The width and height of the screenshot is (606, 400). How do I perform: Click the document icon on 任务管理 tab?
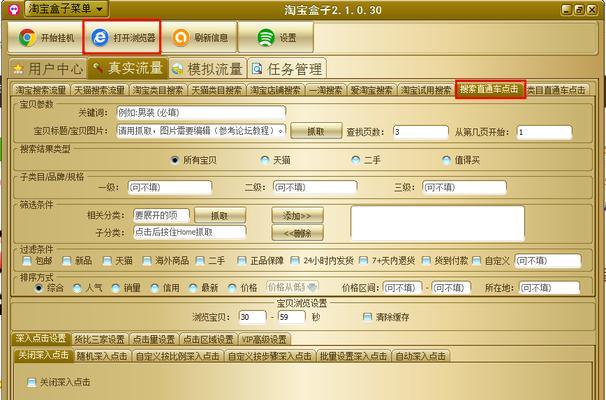tap(257, 69)
